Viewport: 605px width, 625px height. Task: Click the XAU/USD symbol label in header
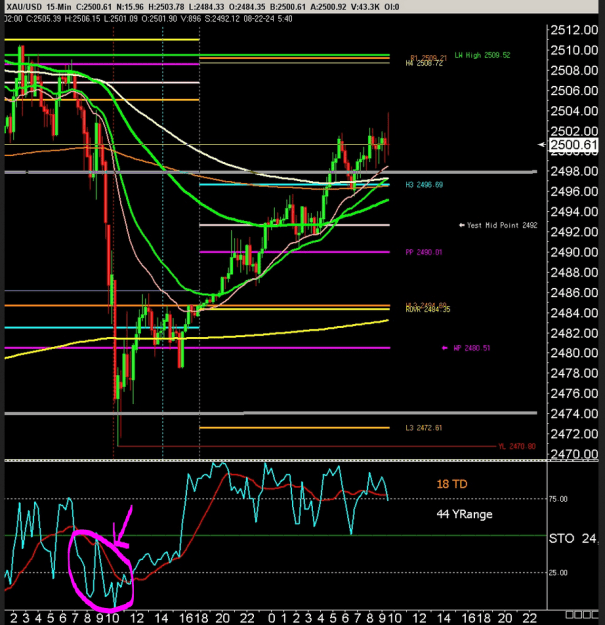tap(24, 7)
